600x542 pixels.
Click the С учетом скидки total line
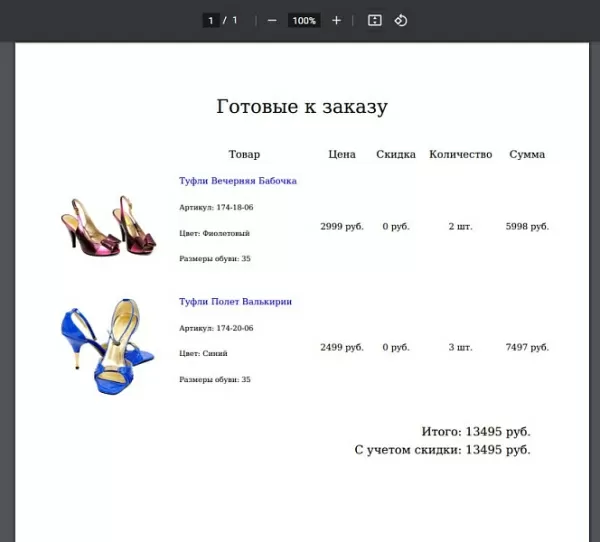443,449
